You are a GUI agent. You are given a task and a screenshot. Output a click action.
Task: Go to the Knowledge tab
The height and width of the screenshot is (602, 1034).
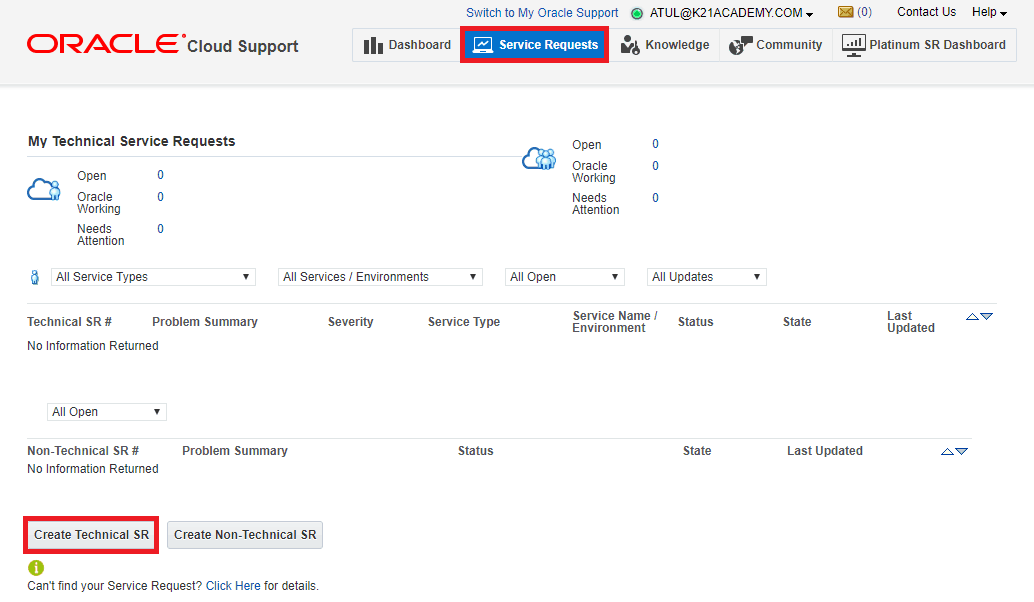665,45
